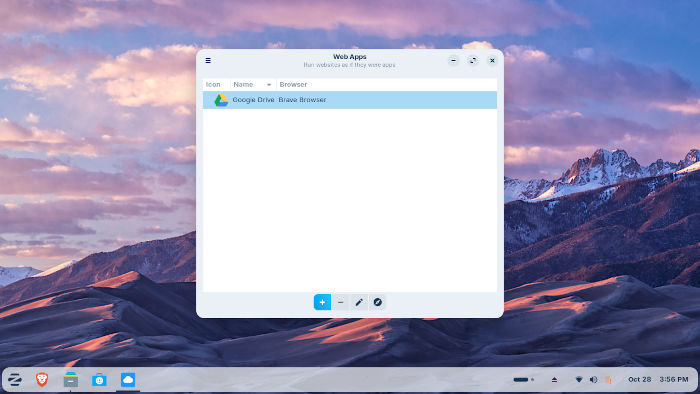Click Brave Browser cell in row
Screen dimensions: 700x394
click(x=302, y=100)
